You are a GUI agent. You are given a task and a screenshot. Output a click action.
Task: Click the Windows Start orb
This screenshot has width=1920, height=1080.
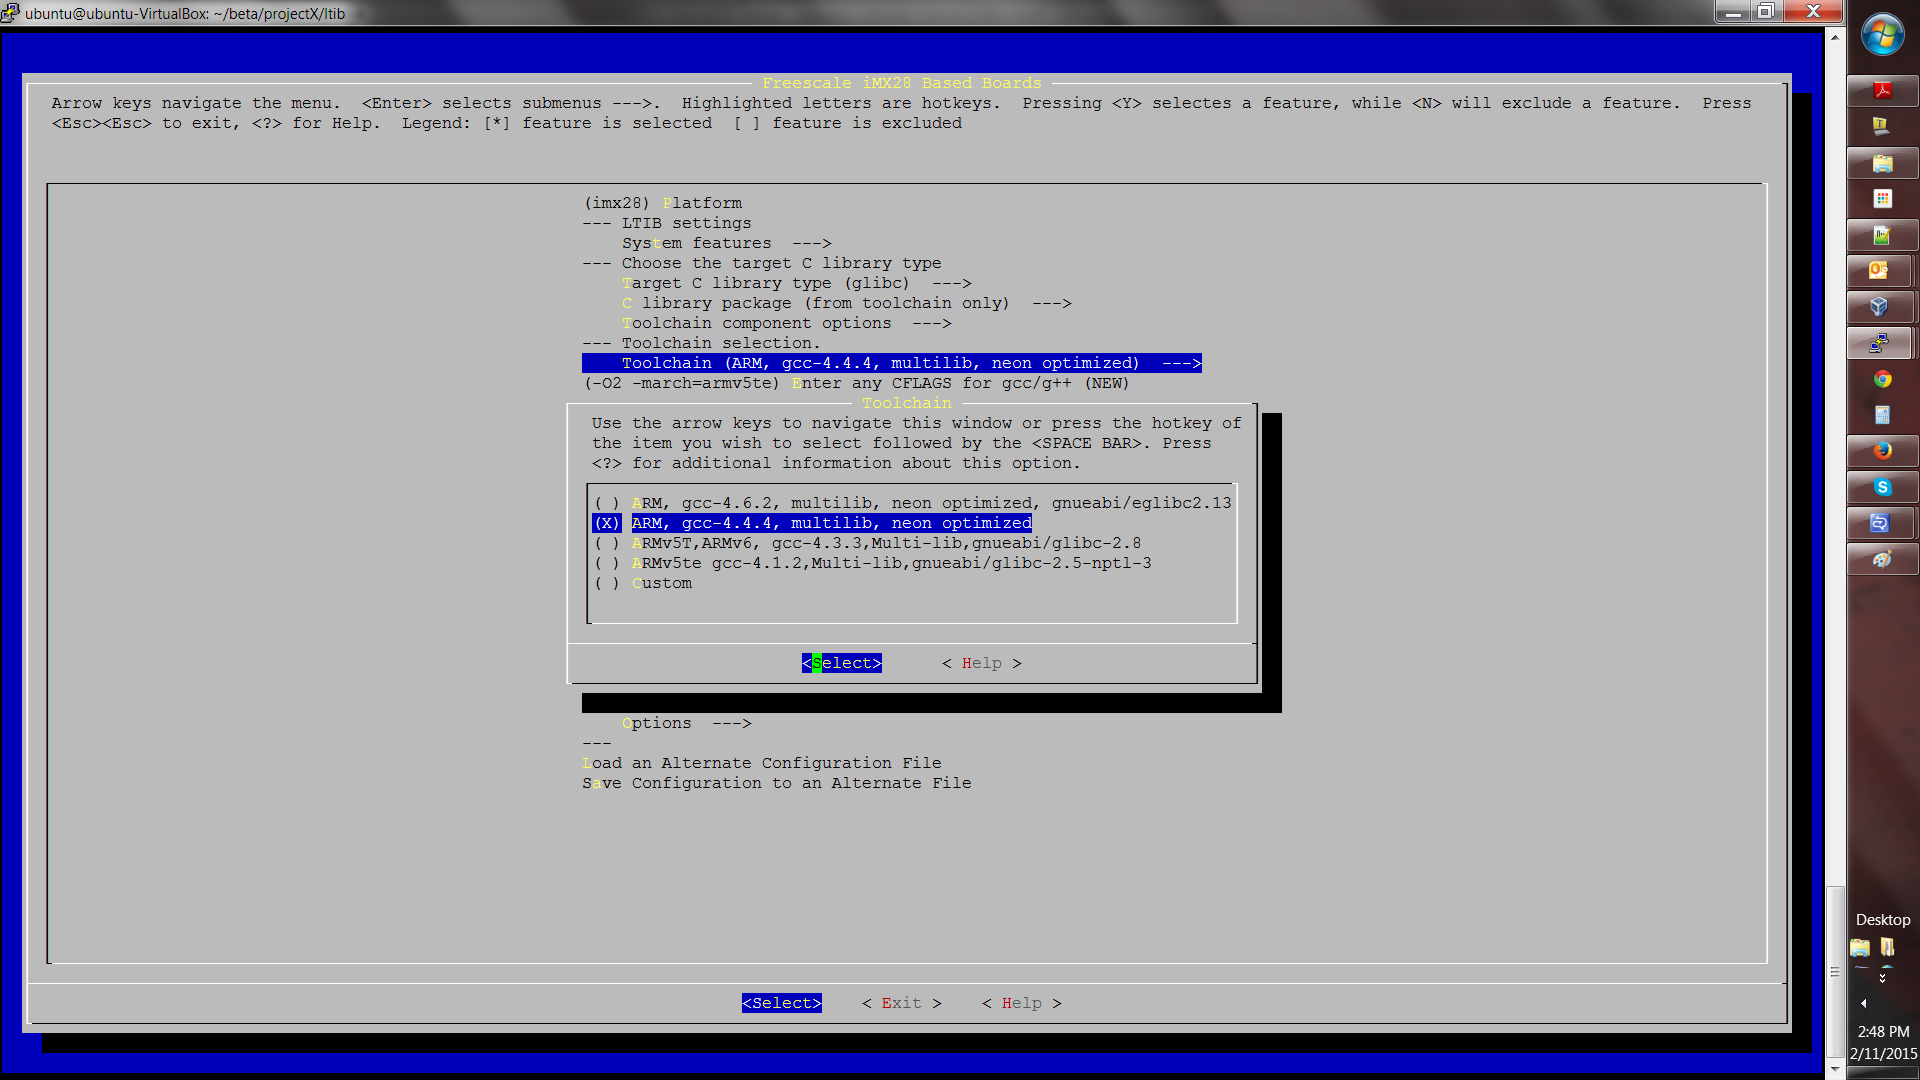(1882, 36)
